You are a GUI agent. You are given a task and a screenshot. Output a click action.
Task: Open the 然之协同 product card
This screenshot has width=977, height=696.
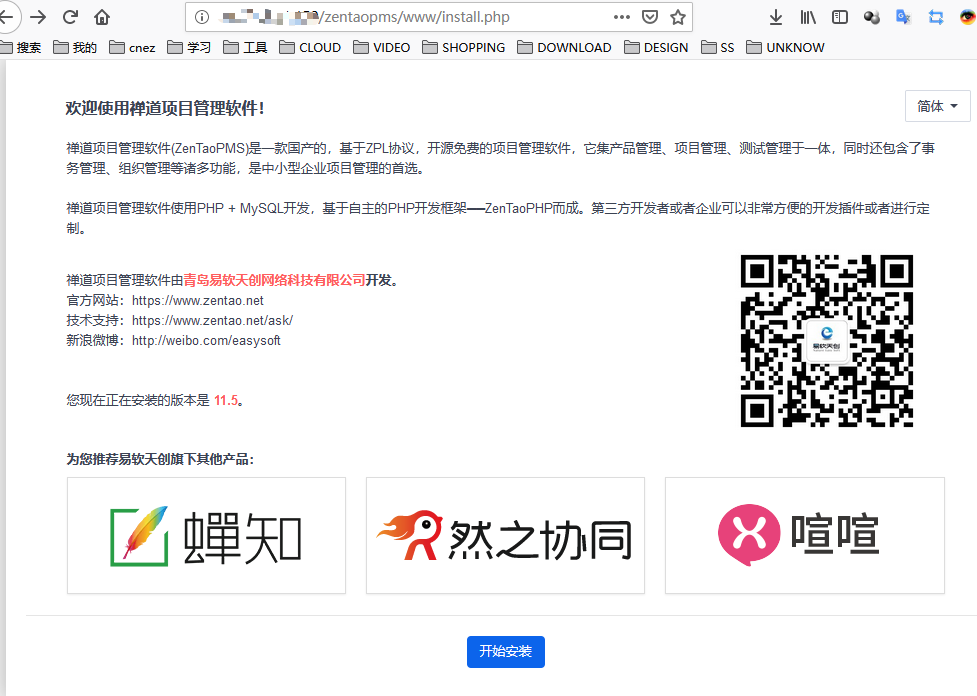pyautogui.click(x=505, y=536)
